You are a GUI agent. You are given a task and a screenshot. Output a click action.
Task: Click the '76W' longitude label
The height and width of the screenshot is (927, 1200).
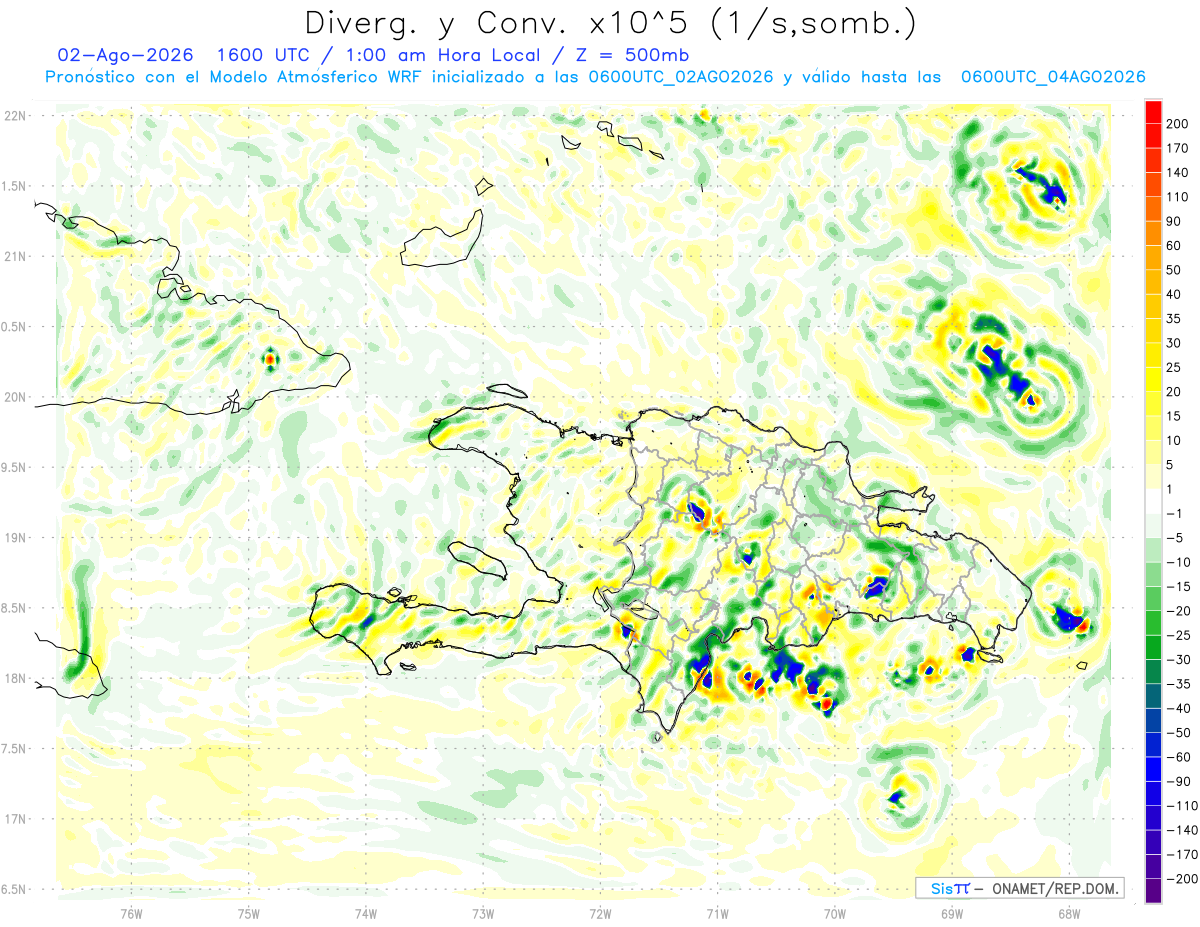[131, 913]
